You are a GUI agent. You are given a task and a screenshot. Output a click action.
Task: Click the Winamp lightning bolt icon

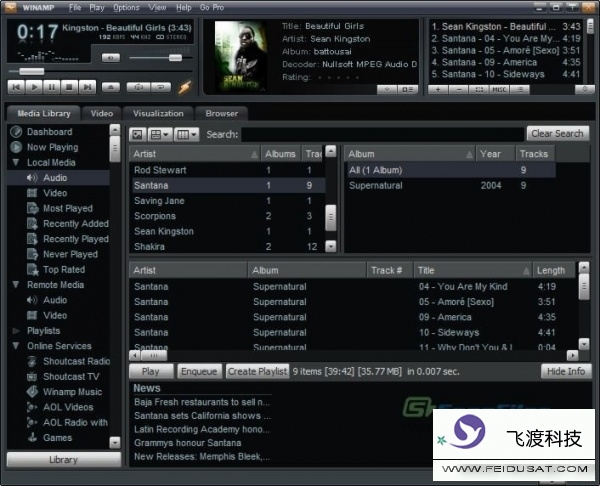tap(185, 87)
